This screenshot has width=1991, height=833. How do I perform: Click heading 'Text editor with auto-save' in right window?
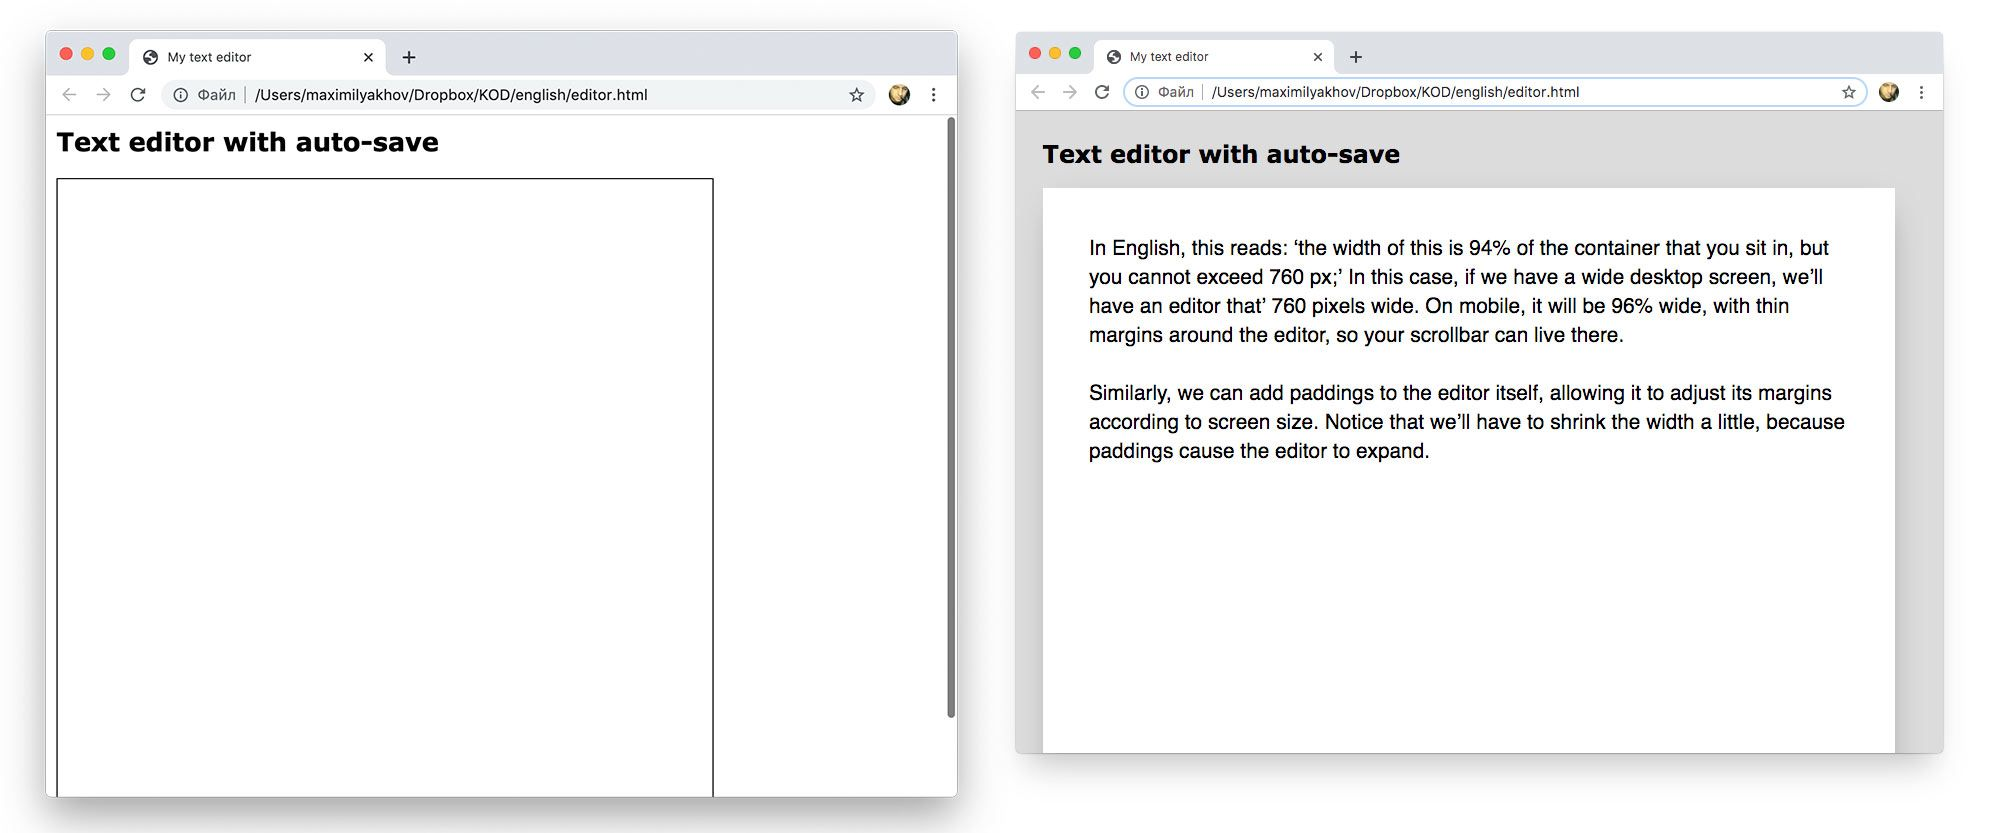pyautogui.click(x=1221, y=154)
